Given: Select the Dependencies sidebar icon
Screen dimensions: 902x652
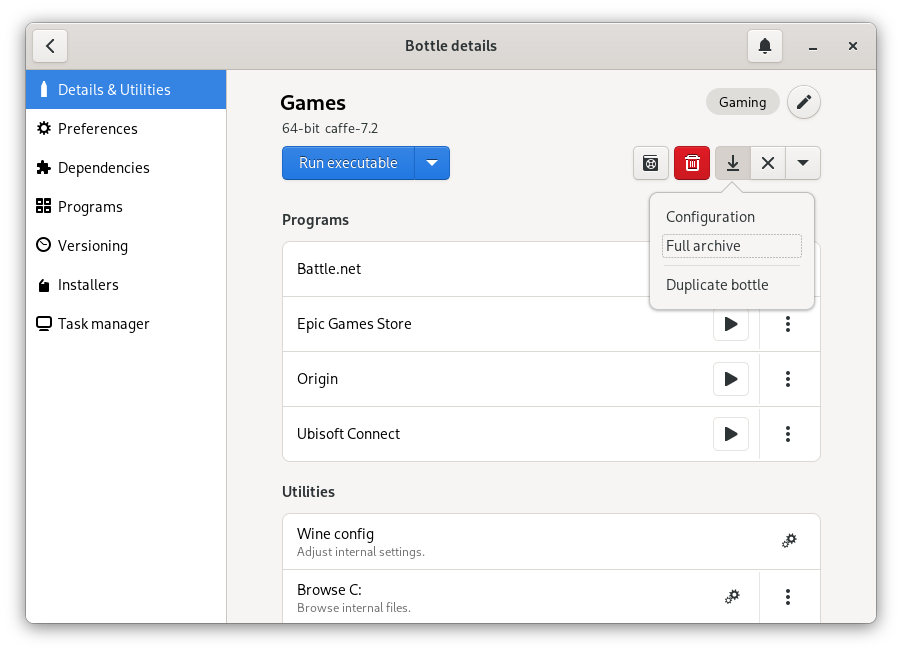Looking at the screenshot, I should coord(42,167).
